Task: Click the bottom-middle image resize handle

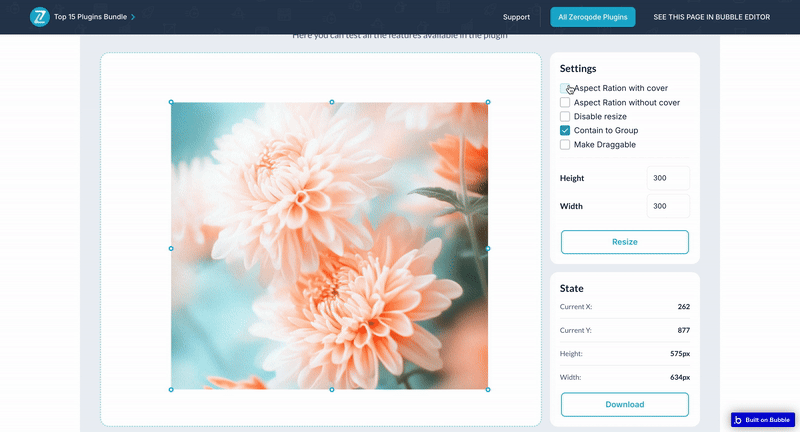Action: click(332, 390)
